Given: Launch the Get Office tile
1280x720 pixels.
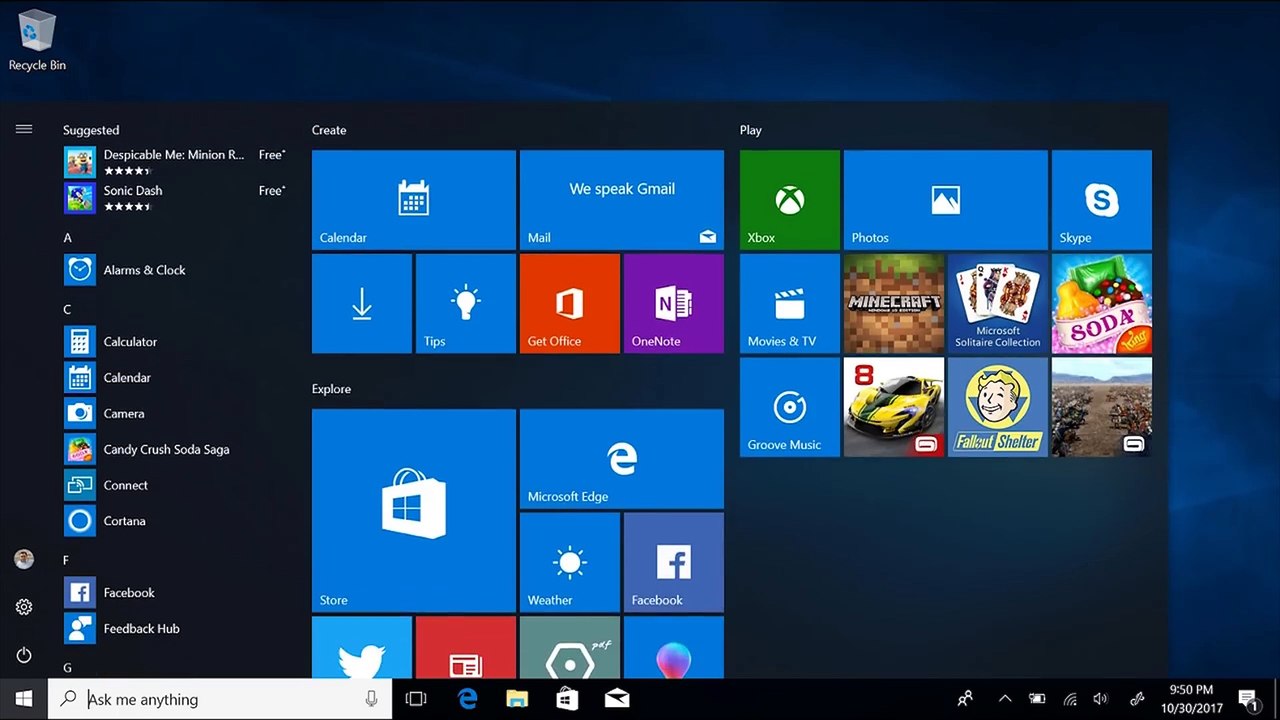Looking at the screenshot, I should (570, 303).
